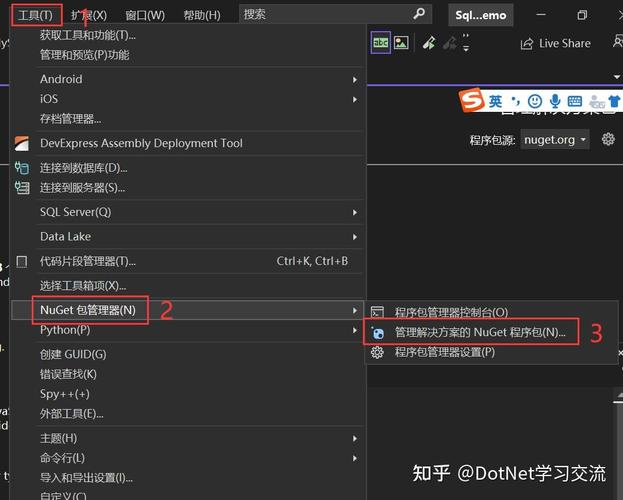Select 获取工具和功能(T)...
This screenshot has height=500, width=623.
pyautogui.click(x=188, y=35)
